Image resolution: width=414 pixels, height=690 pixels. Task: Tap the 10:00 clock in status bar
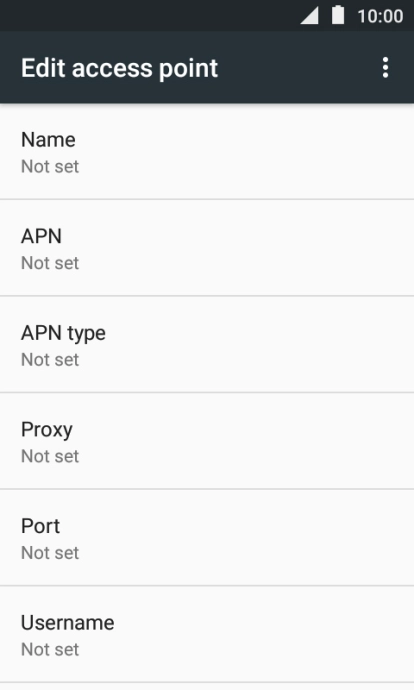click(x=380, y=16)
